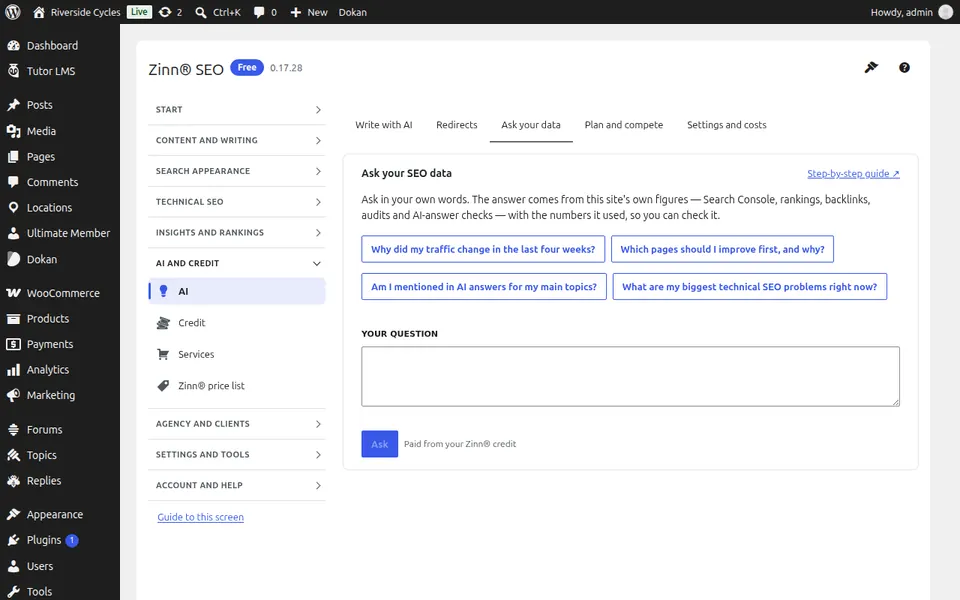This screenshot has width=960, height=600.
Task: Select the AI lightbulb menu item
Action: click(x=237, y=291)
